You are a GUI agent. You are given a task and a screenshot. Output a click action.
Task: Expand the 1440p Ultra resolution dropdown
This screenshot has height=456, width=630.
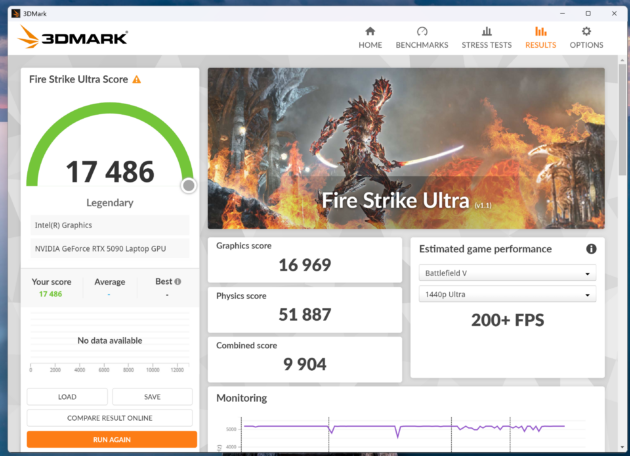point(507,294)
